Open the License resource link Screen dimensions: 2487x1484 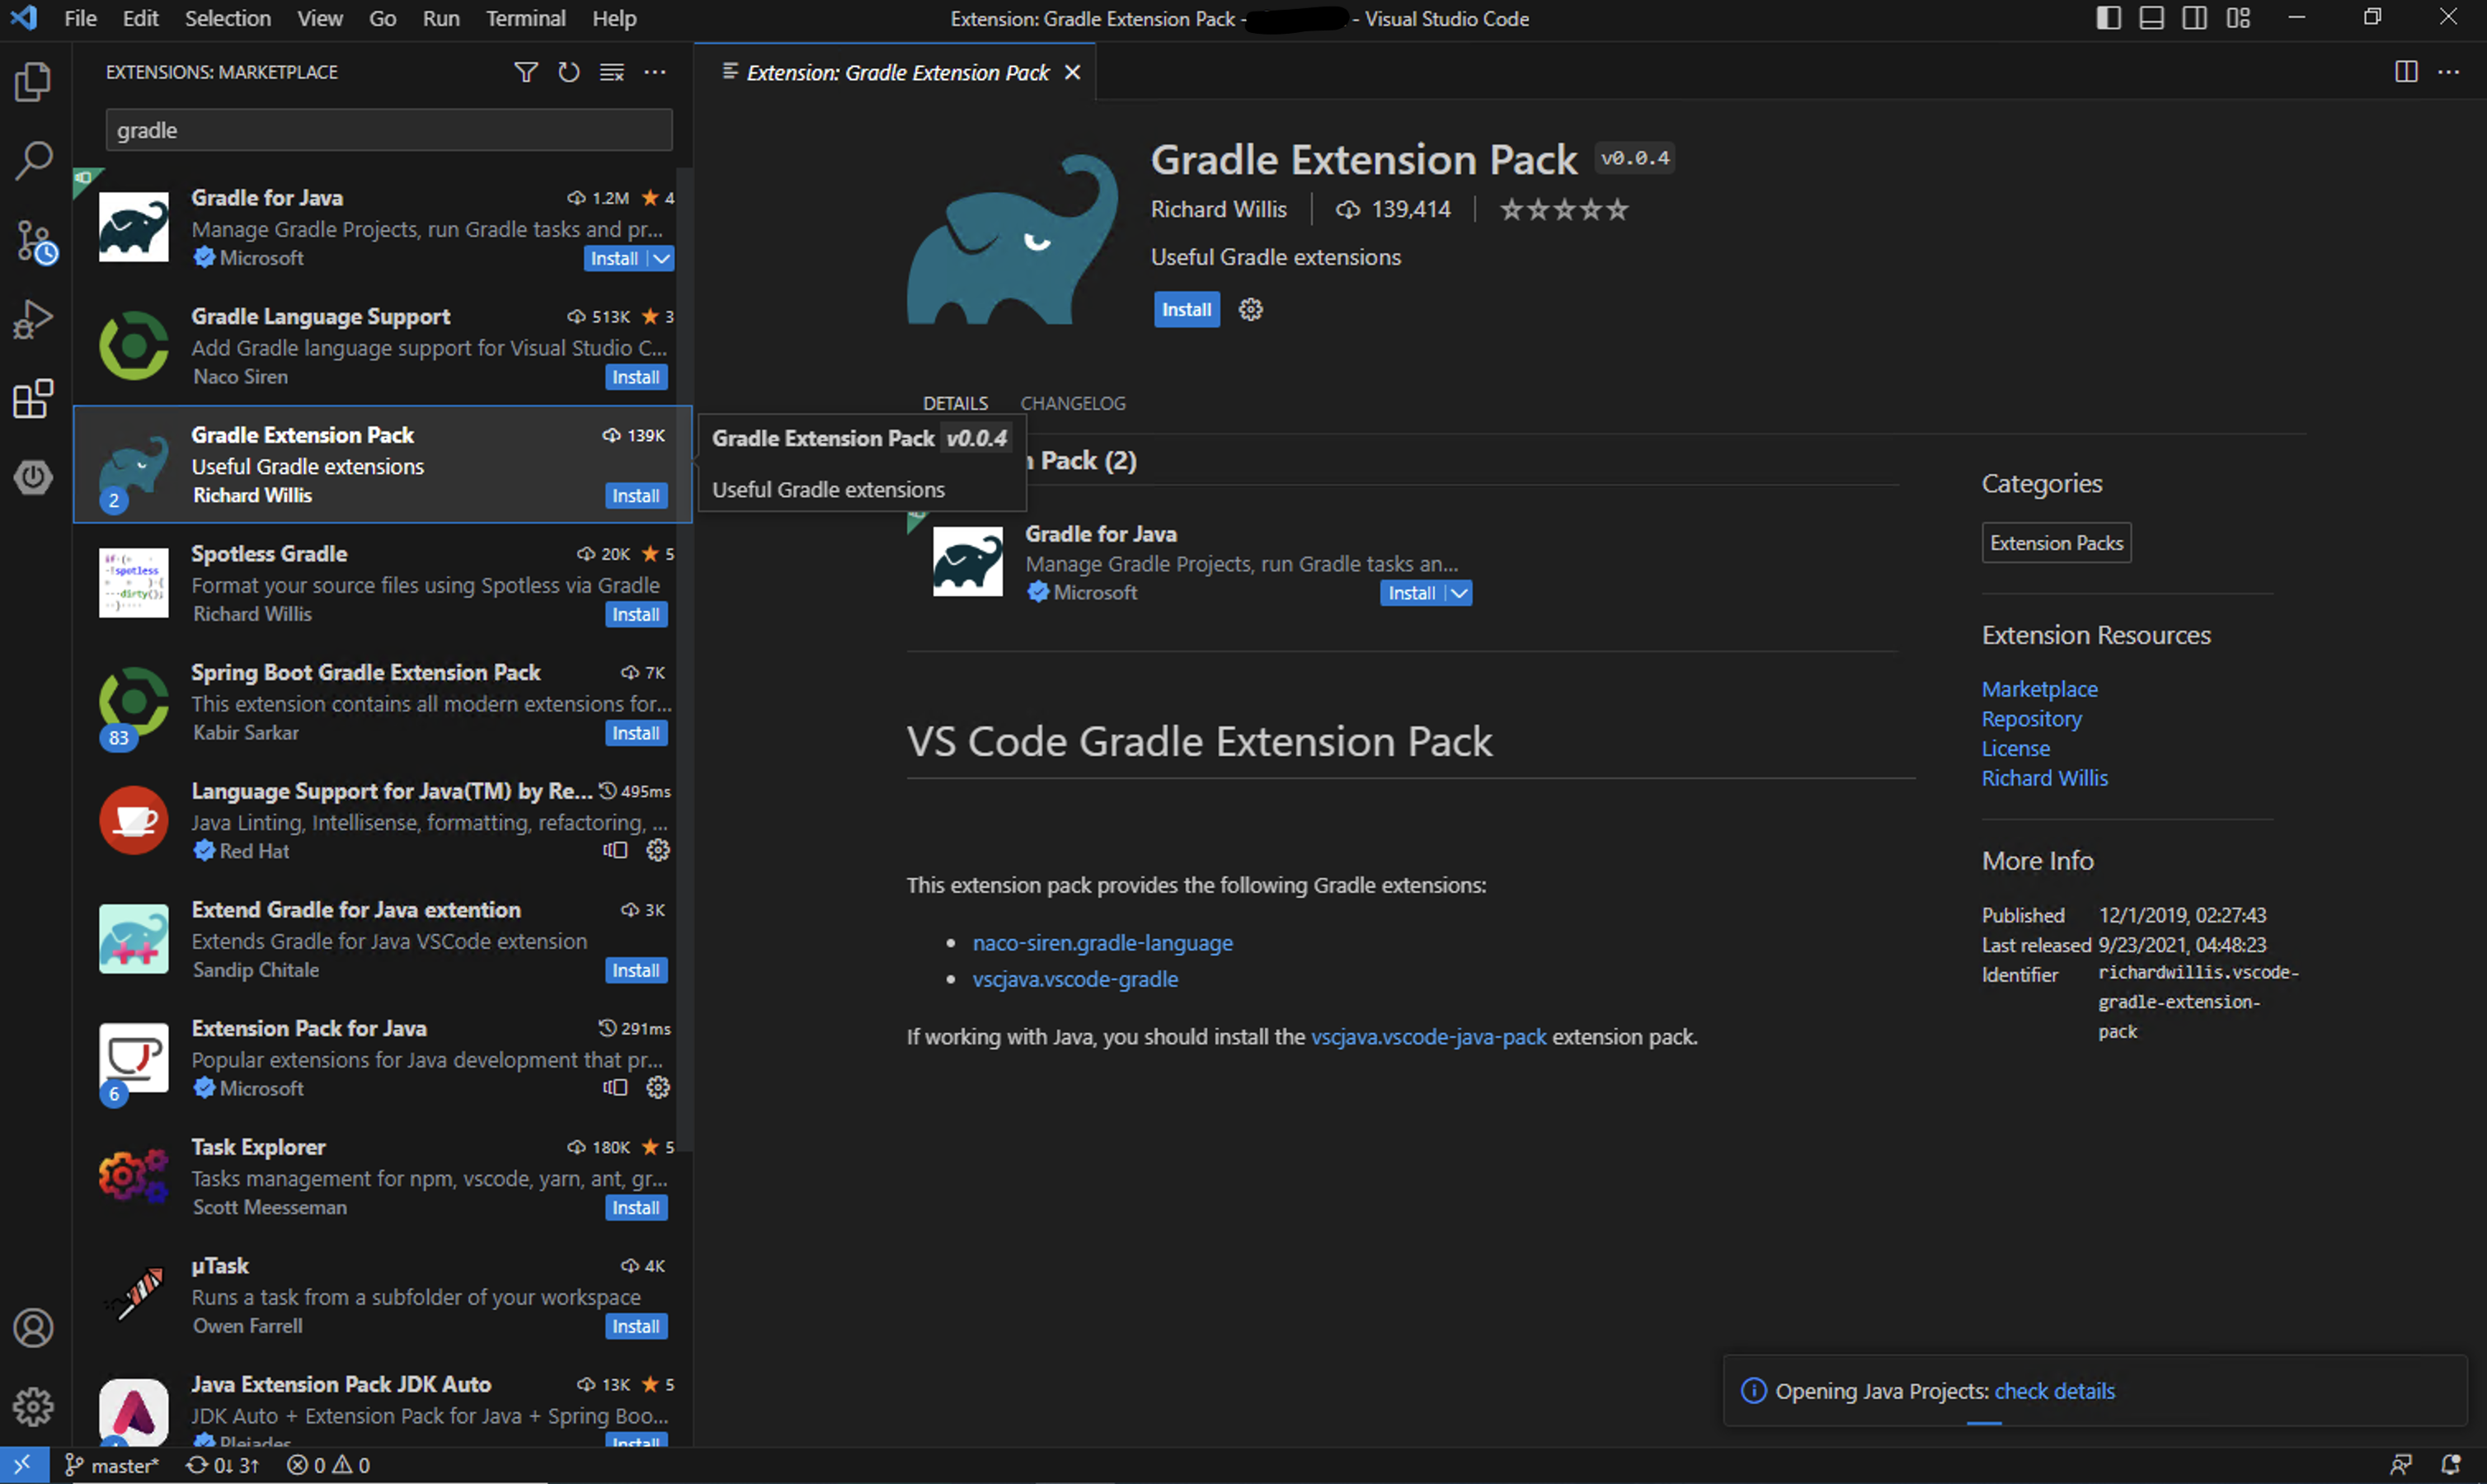click(2016, 748)
